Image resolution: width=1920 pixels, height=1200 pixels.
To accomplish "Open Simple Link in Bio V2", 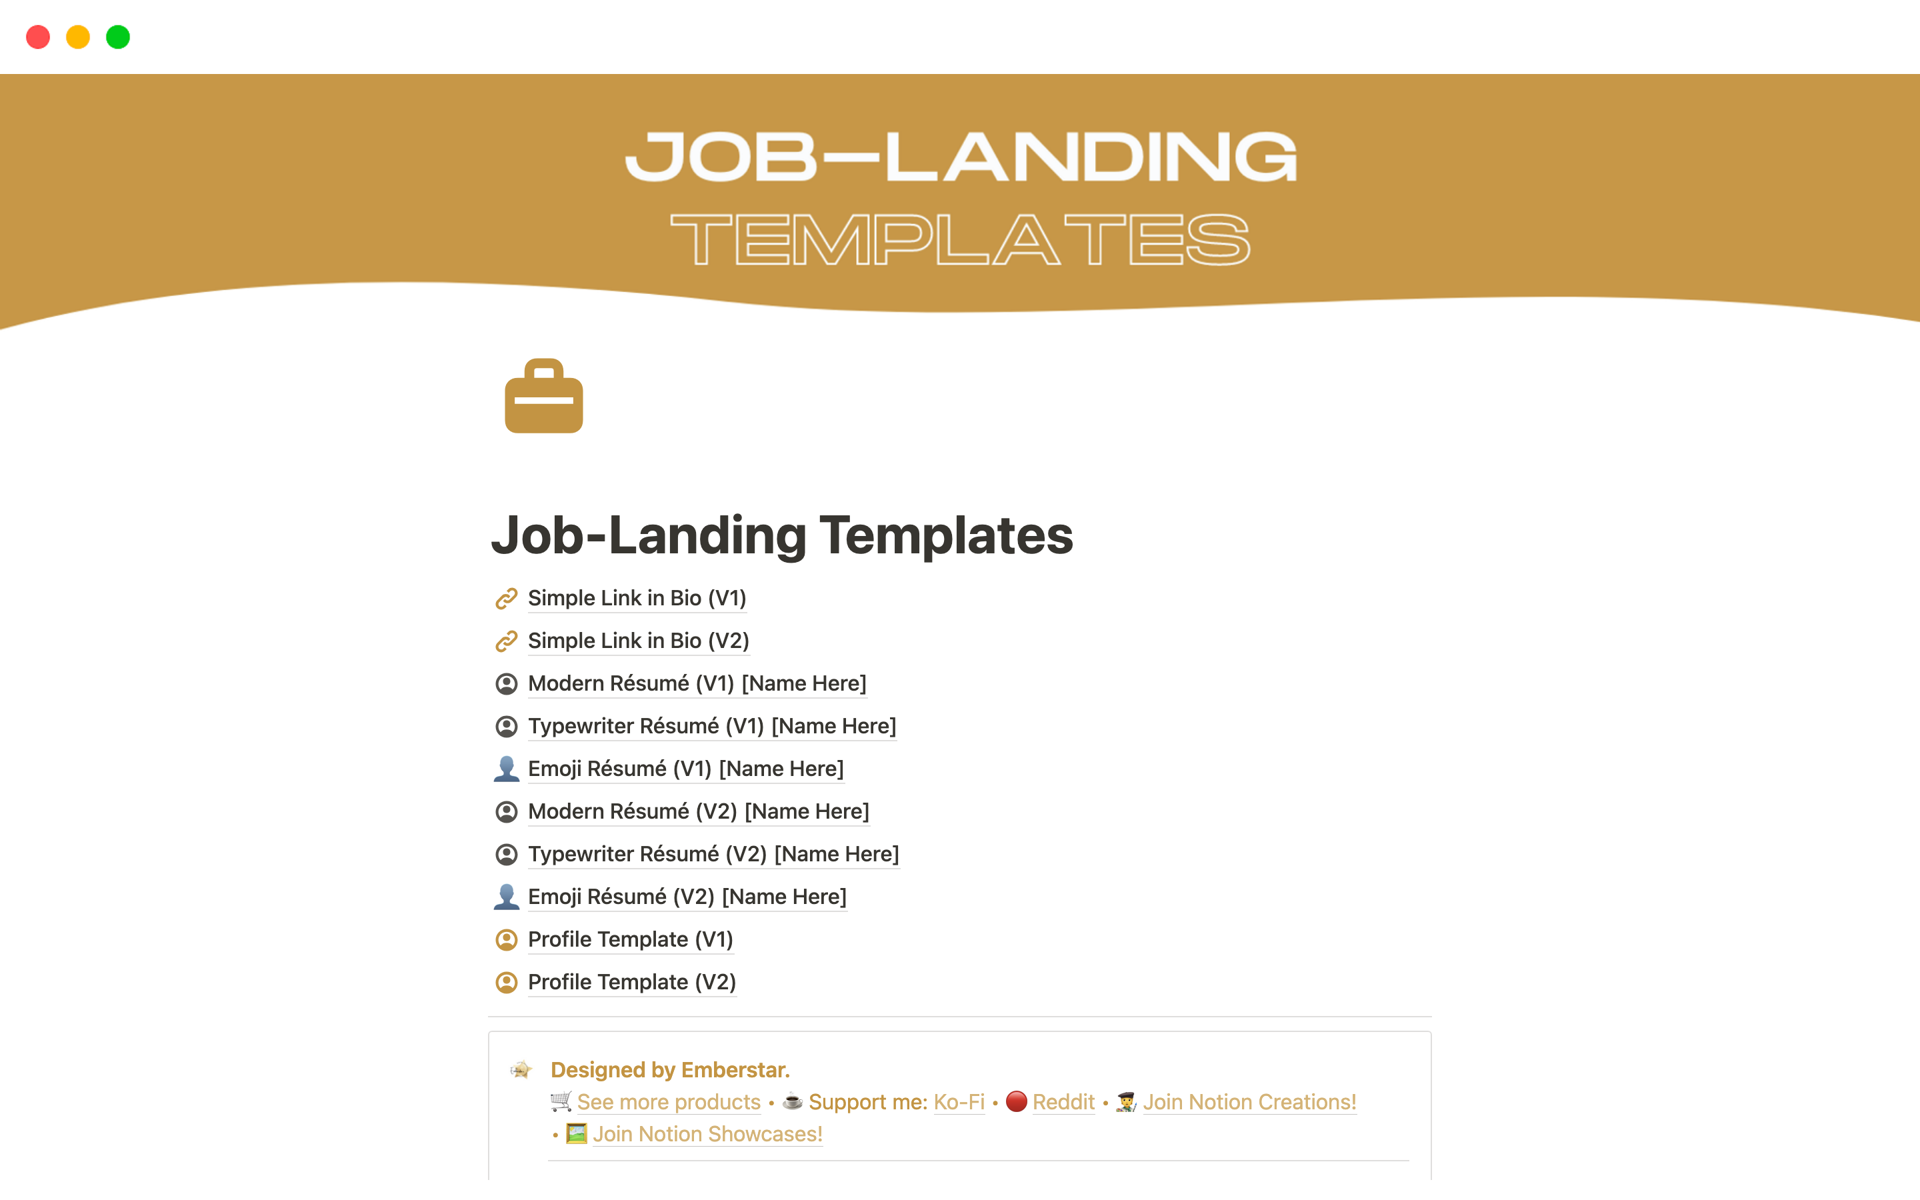I will (x=636, y=640).
